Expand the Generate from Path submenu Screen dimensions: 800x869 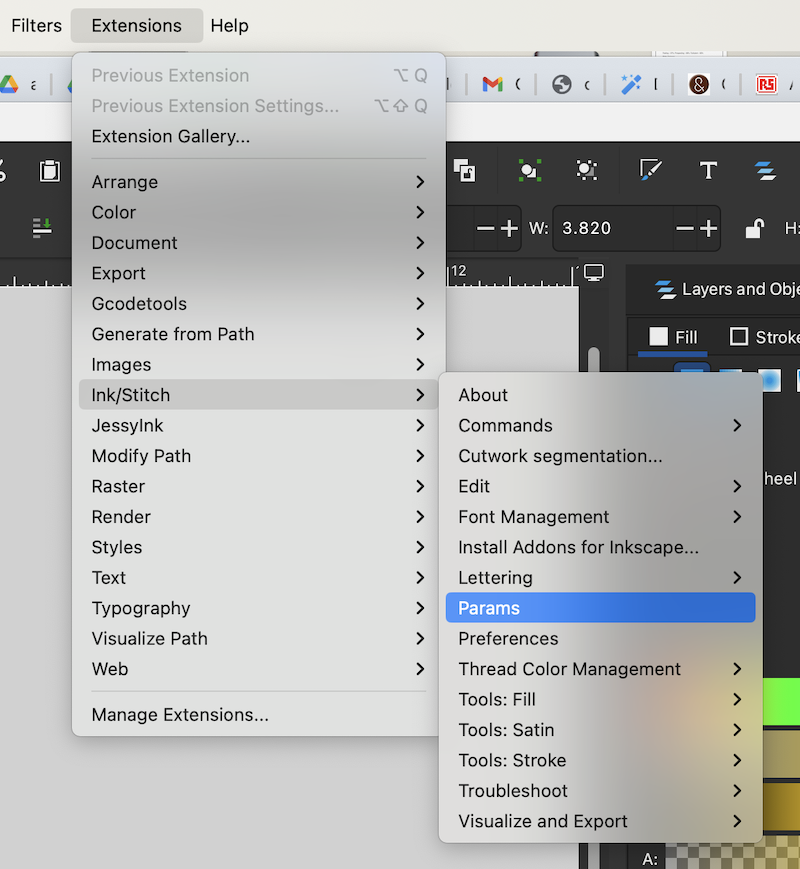click(x=258, y=334)
